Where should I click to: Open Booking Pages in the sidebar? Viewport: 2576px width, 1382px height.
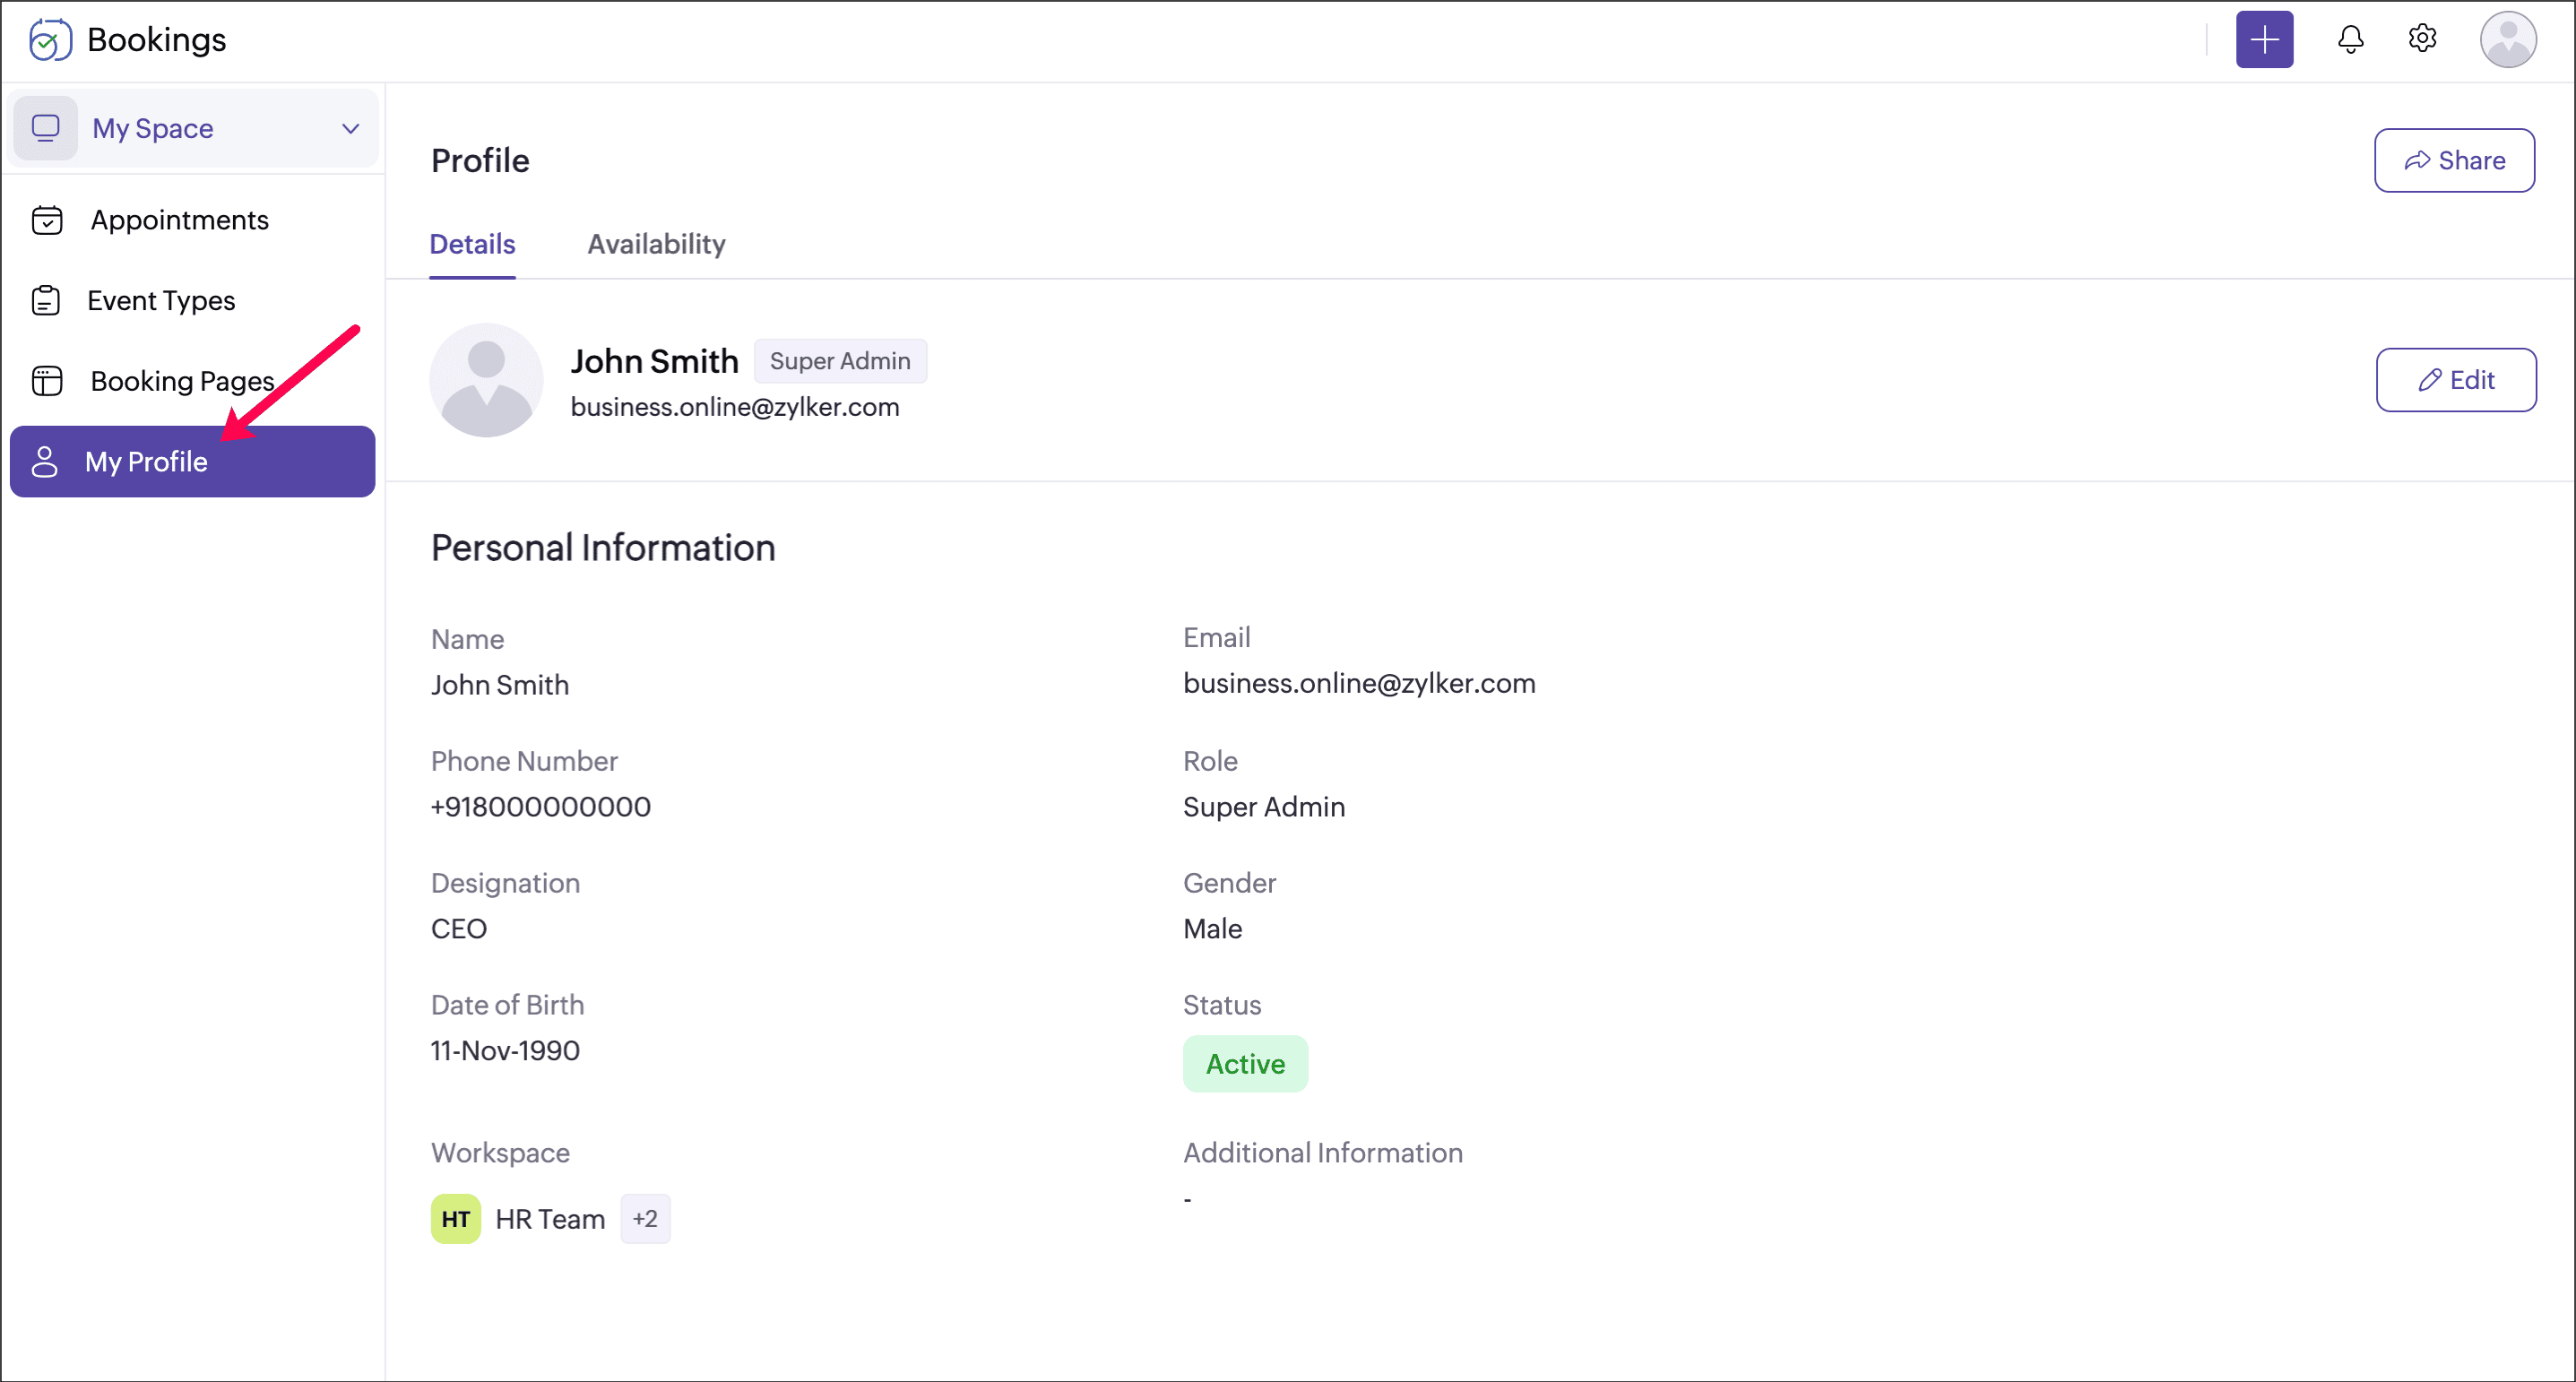[192, 381]
